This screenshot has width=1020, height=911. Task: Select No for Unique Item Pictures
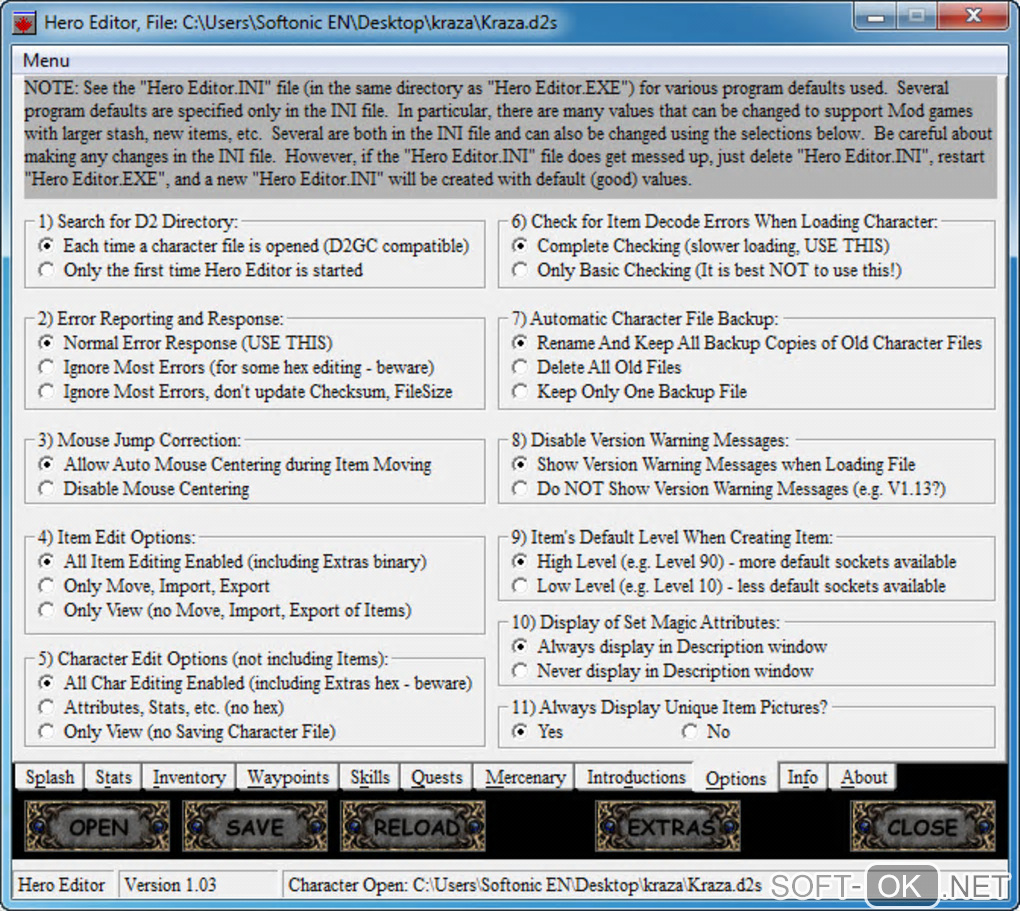(x=706, y=731)
